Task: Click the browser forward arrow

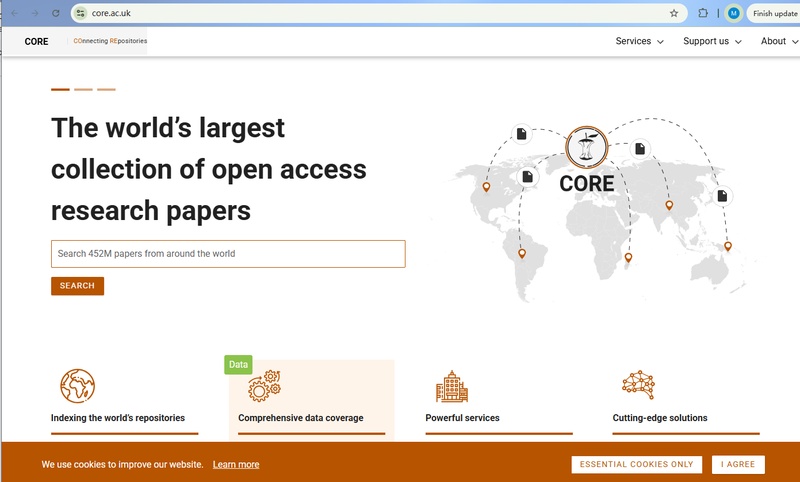Action: (35, 13)
